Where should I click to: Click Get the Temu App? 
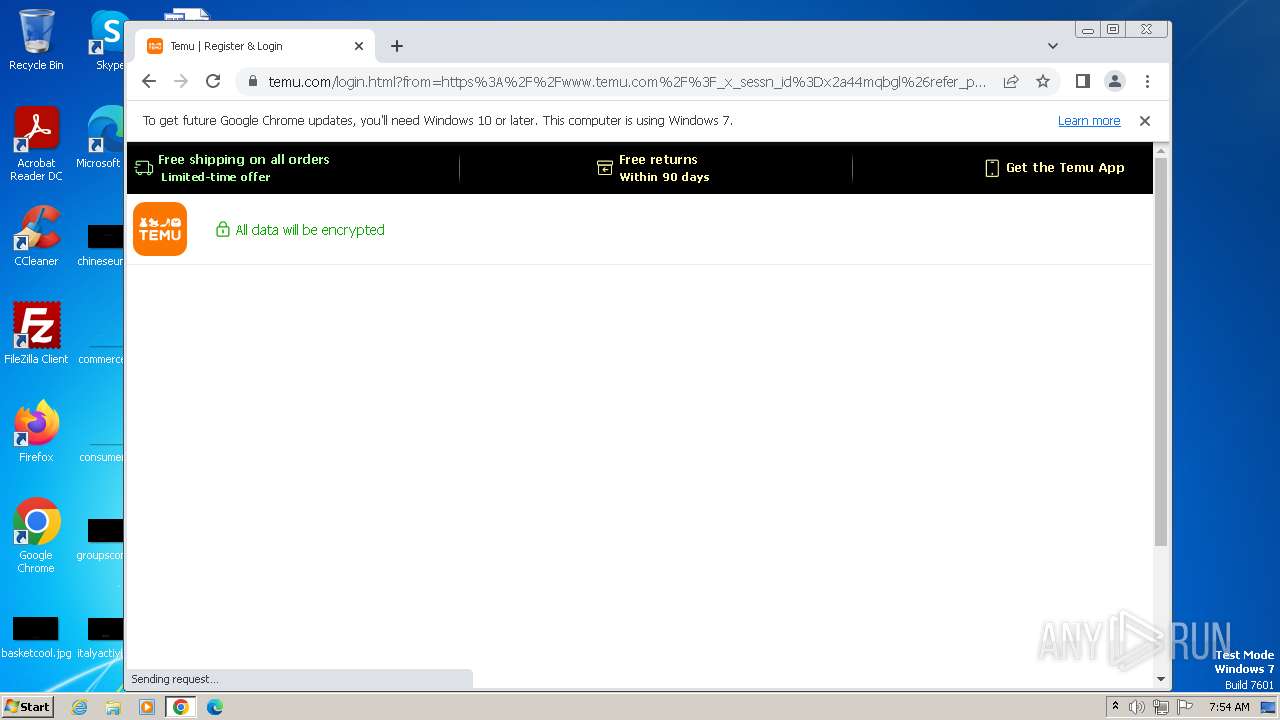1065,168
